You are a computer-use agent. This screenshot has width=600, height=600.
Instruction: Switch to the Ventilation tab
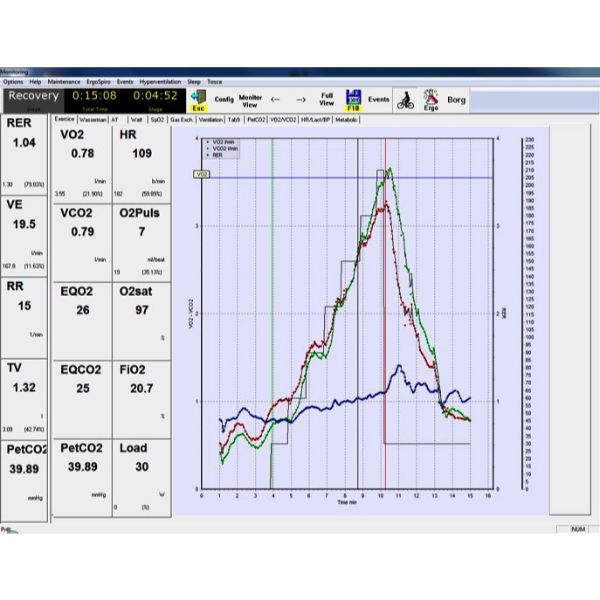211,120
